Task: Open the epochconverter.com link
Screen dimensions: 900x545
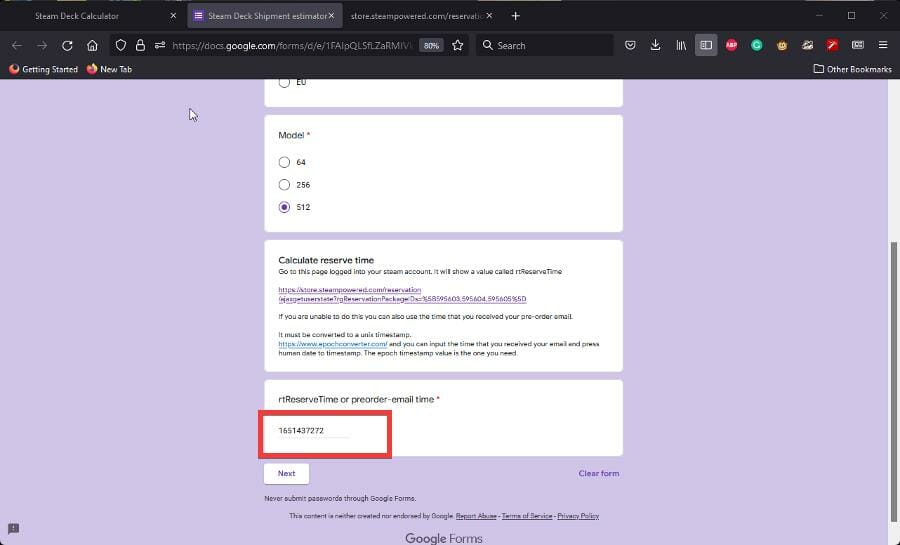Action: pyautogui.click(x=333, y=344)
